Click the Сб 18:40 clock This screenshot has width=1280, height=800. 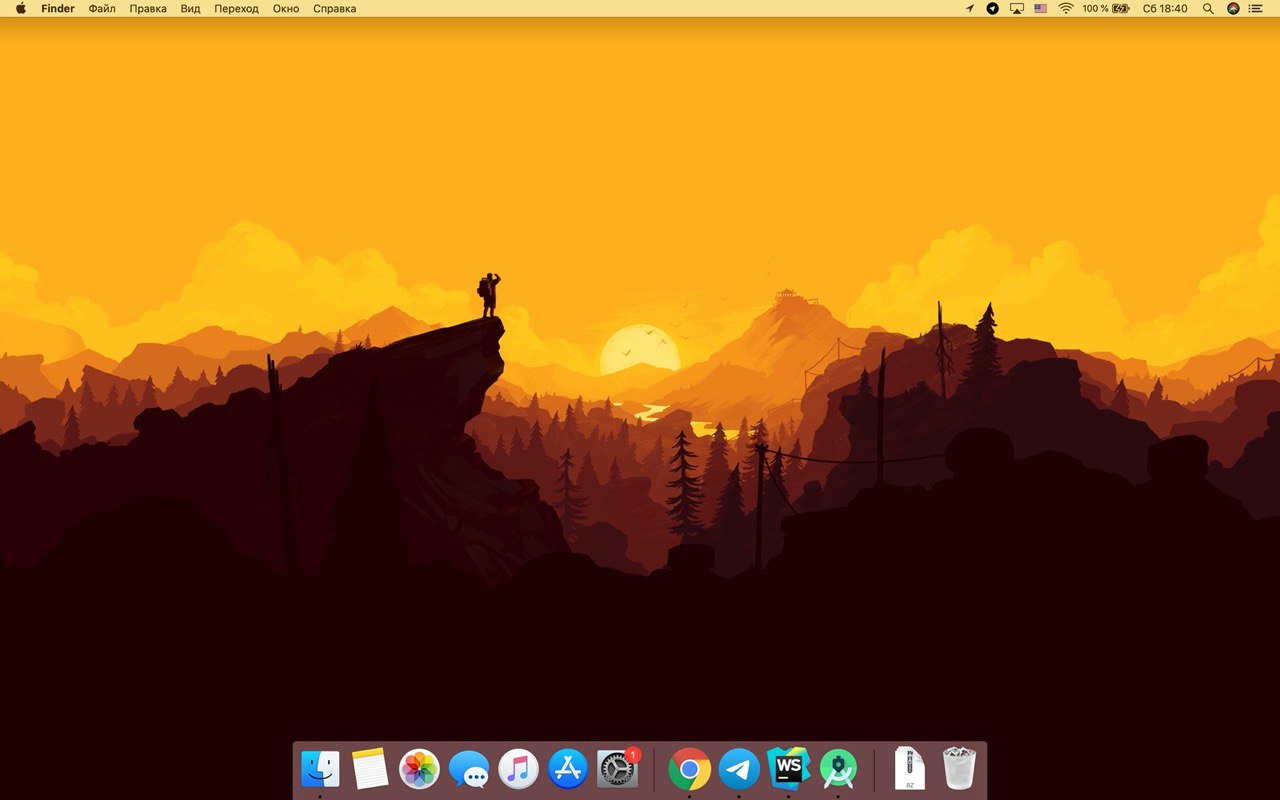tap(1165, 8)
